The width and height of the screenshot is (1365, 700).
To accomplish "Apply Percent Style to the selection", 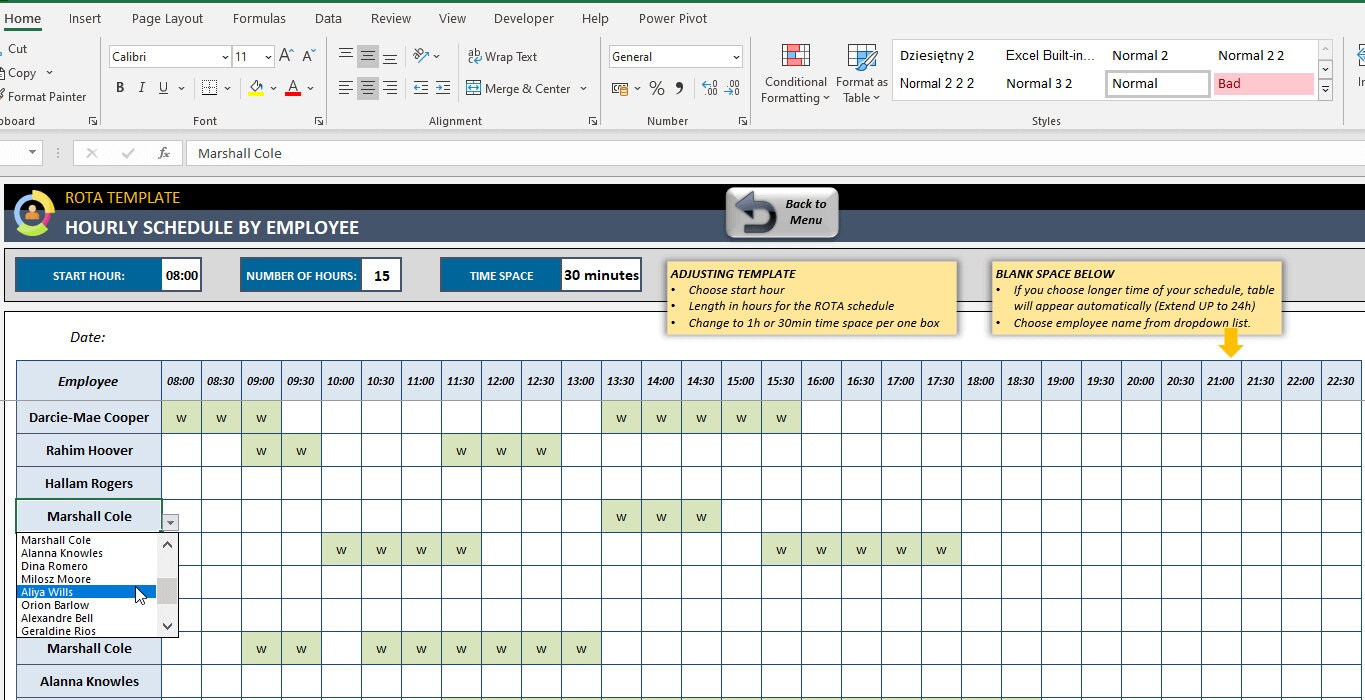I will pyautogui.click(x=656, y=88).
